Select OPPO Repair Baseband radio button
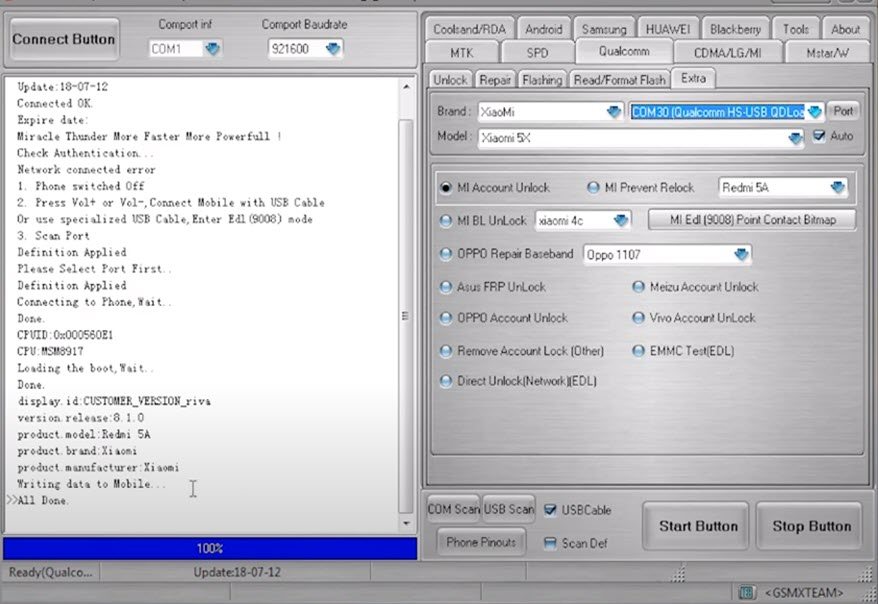 (446, 254)
